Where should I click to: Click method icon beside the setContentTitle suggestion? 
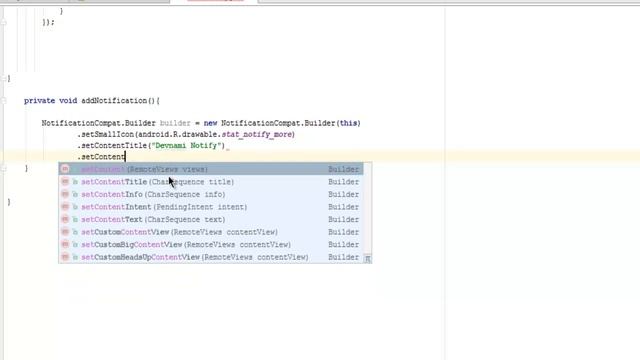[x=65, y=182]
